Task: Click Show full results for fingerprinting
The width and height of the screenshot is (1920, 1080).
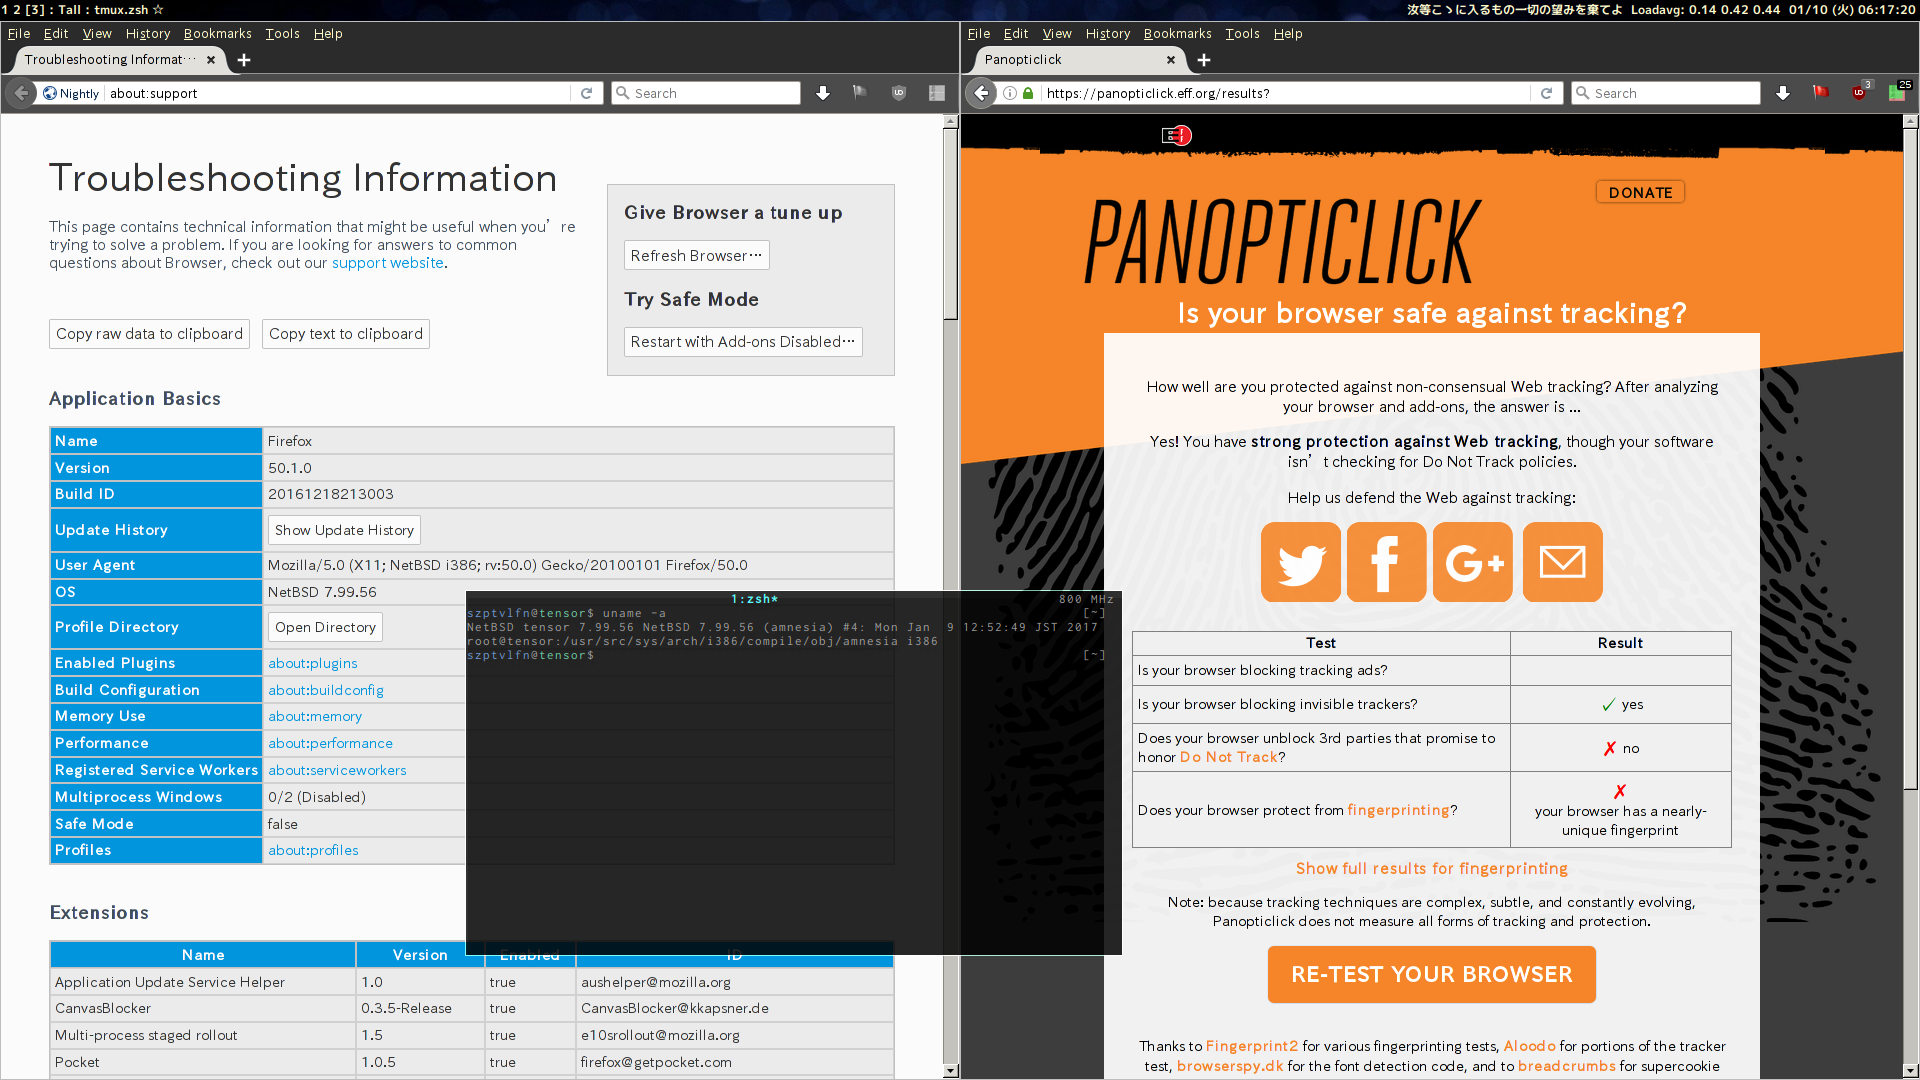Action: 1431,868
